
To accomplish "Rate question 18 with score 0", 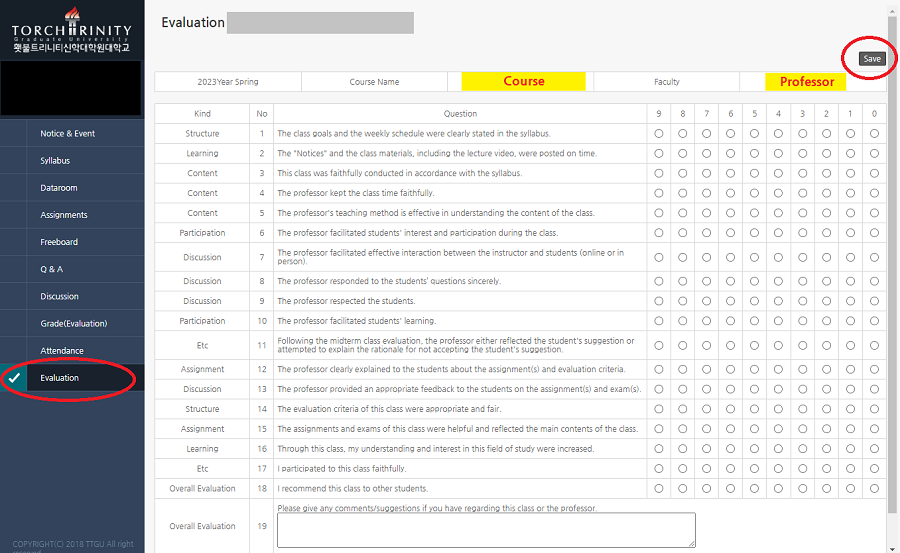I will [874, 489].
